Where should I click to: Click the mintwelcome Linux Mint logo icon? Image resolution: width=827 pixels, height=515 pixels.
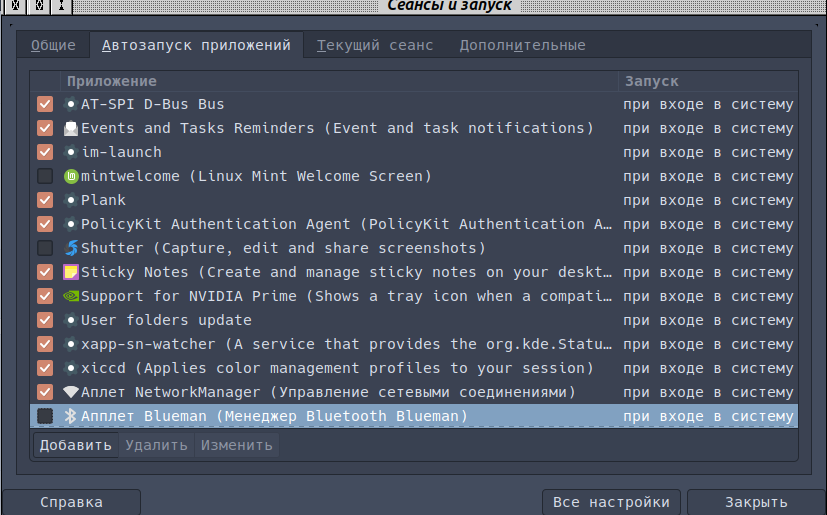[71, 176]
